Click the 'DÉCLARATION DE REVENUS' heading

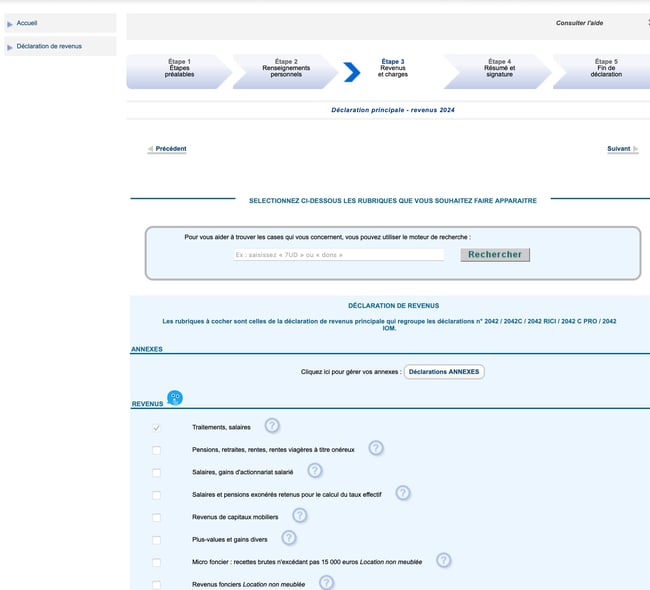pyautogui.click(x=393, y=306)
